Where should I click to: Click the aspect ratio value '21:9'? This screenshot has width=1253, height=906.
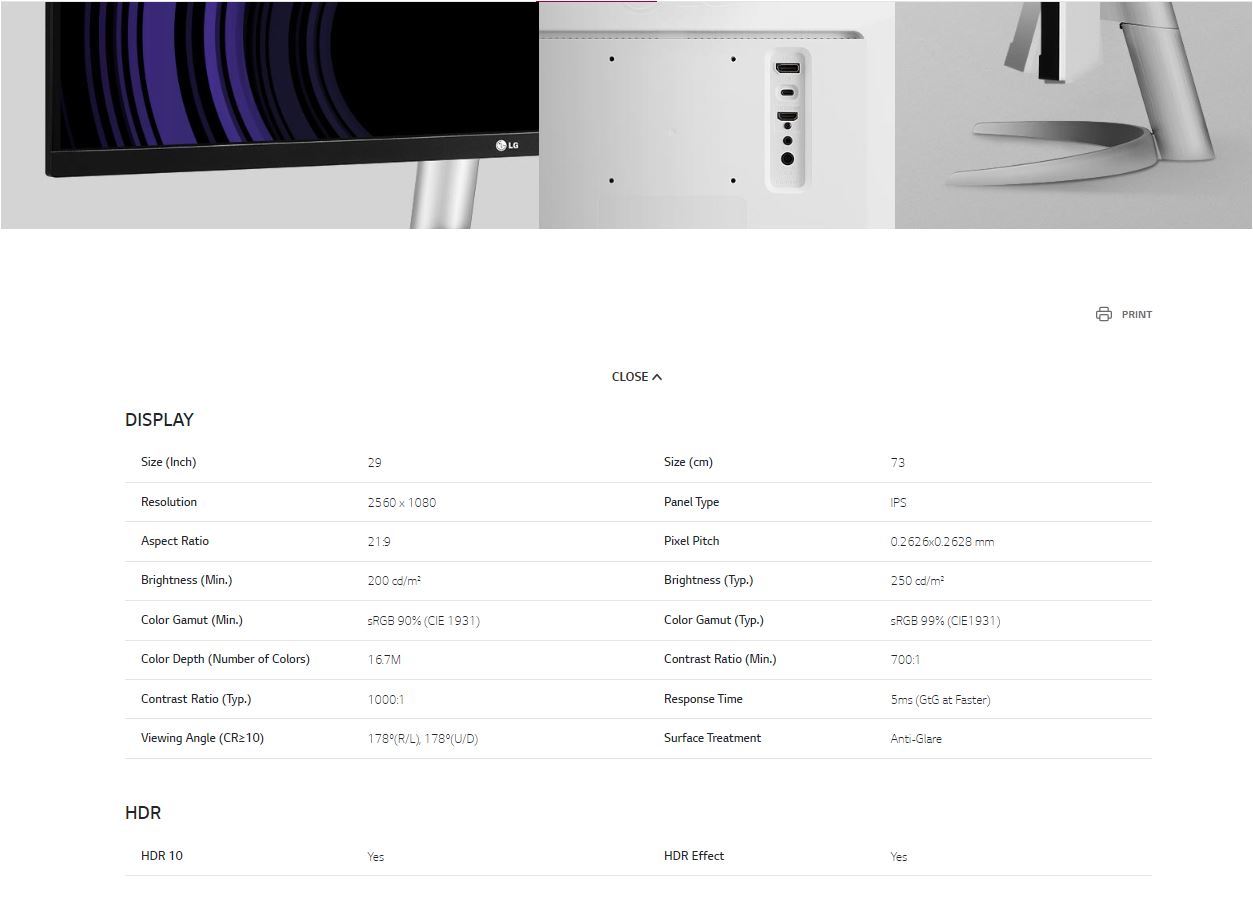(x=379, y=542)
